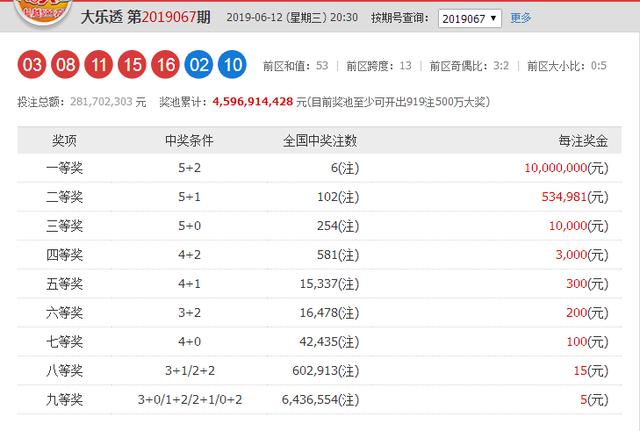
Task: Click the 前区跨度 13 statistic
Action: point(379,66)
